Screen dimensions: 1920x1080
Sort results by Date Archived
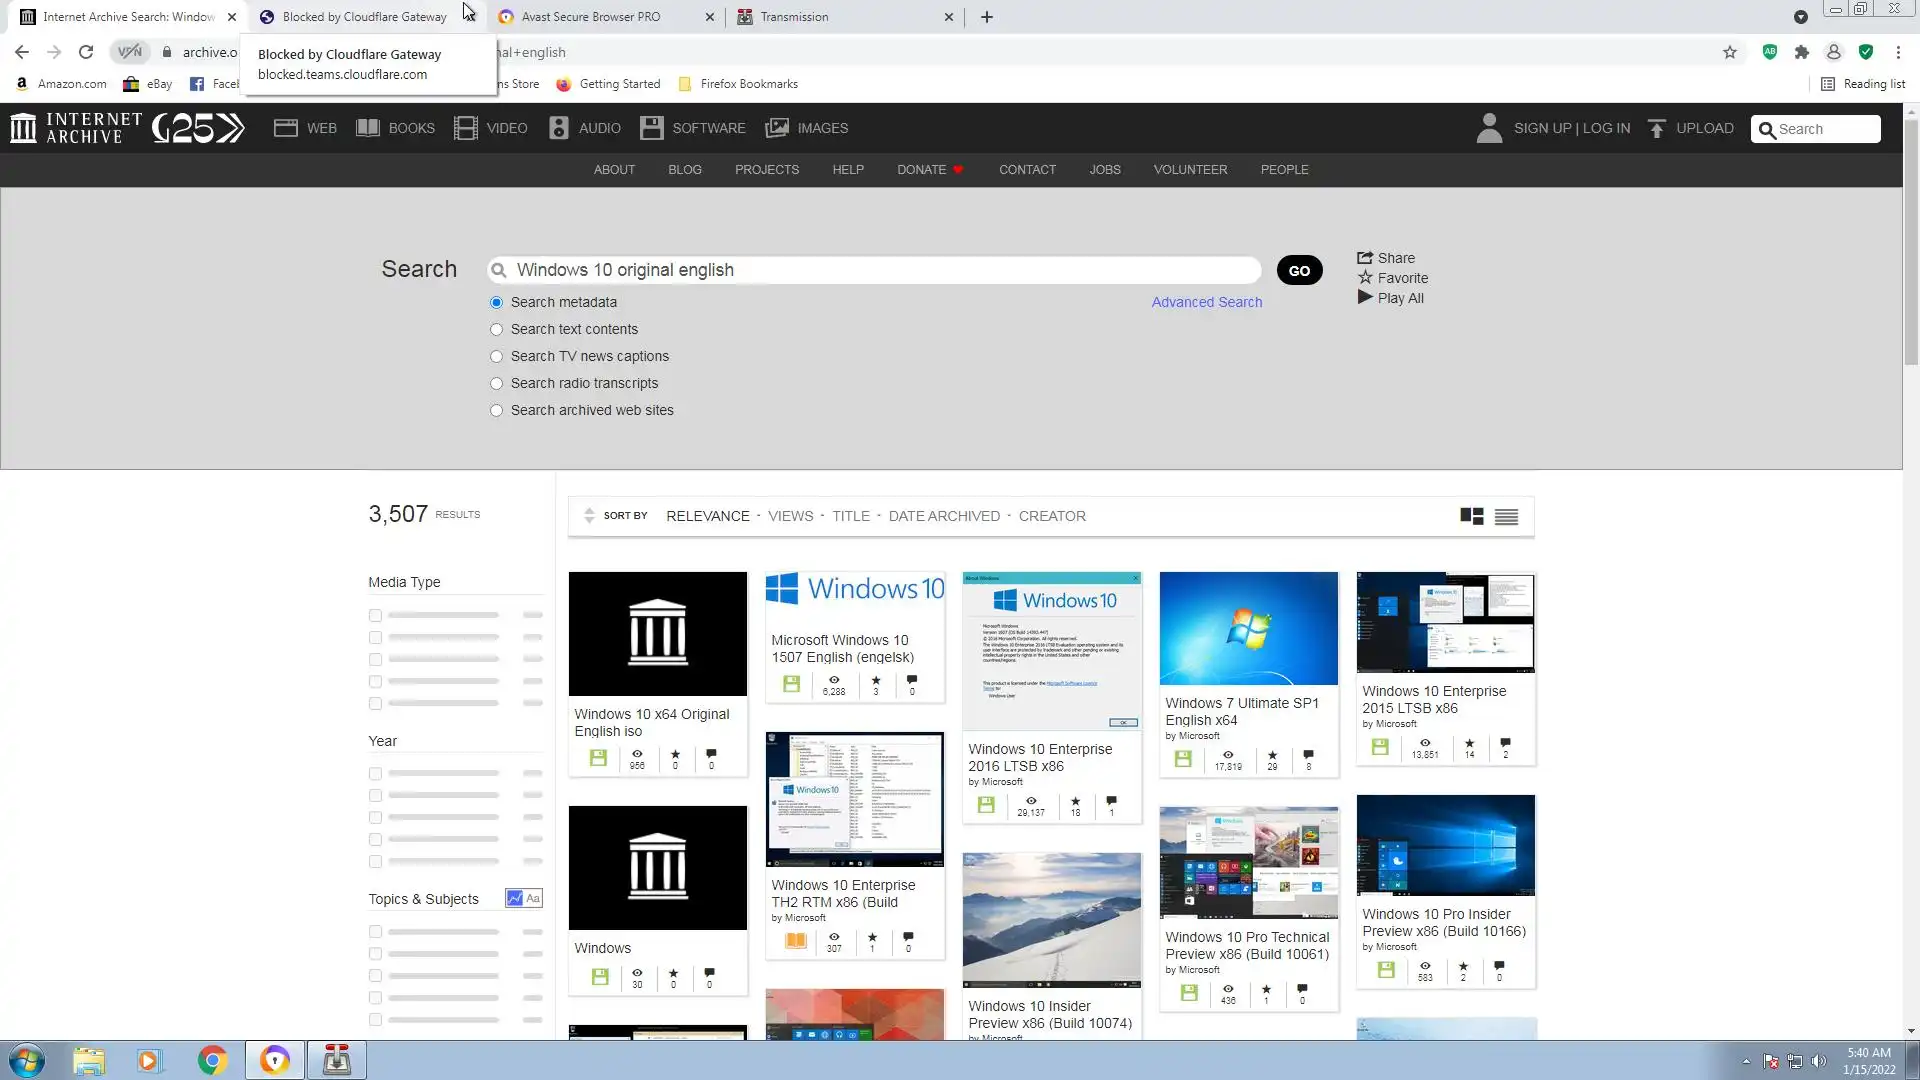943,516
